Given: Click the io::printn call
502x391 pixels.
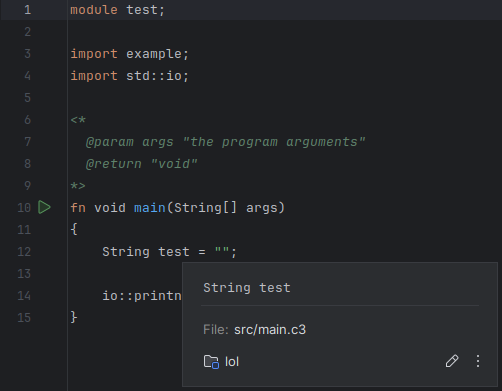Looking at the screenshot, I should (142, 296).
